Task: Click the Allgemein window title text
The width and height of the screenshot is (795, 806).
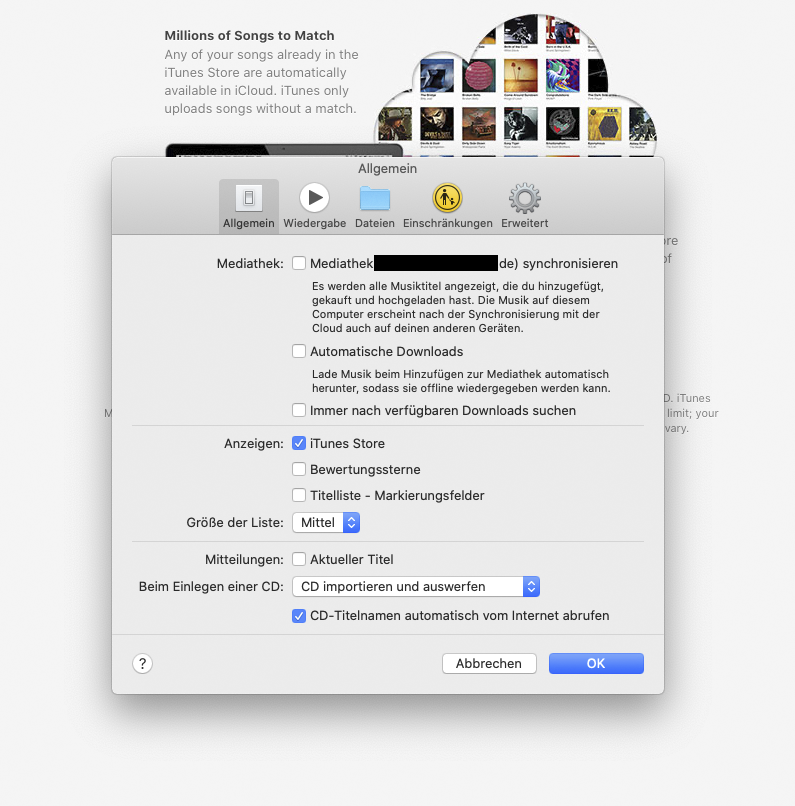Action: point(387,169)
